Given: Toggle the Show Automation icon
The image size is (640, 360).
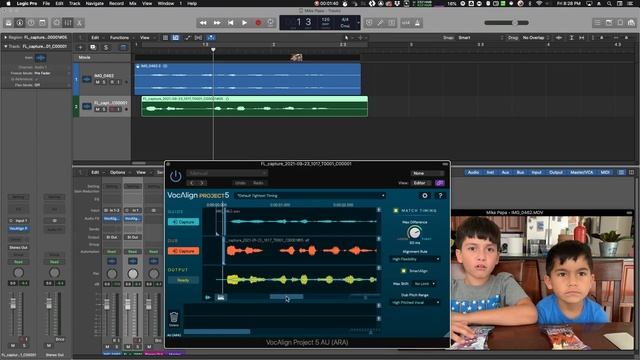Looking at the screenshot, I should tap(187, 38).
